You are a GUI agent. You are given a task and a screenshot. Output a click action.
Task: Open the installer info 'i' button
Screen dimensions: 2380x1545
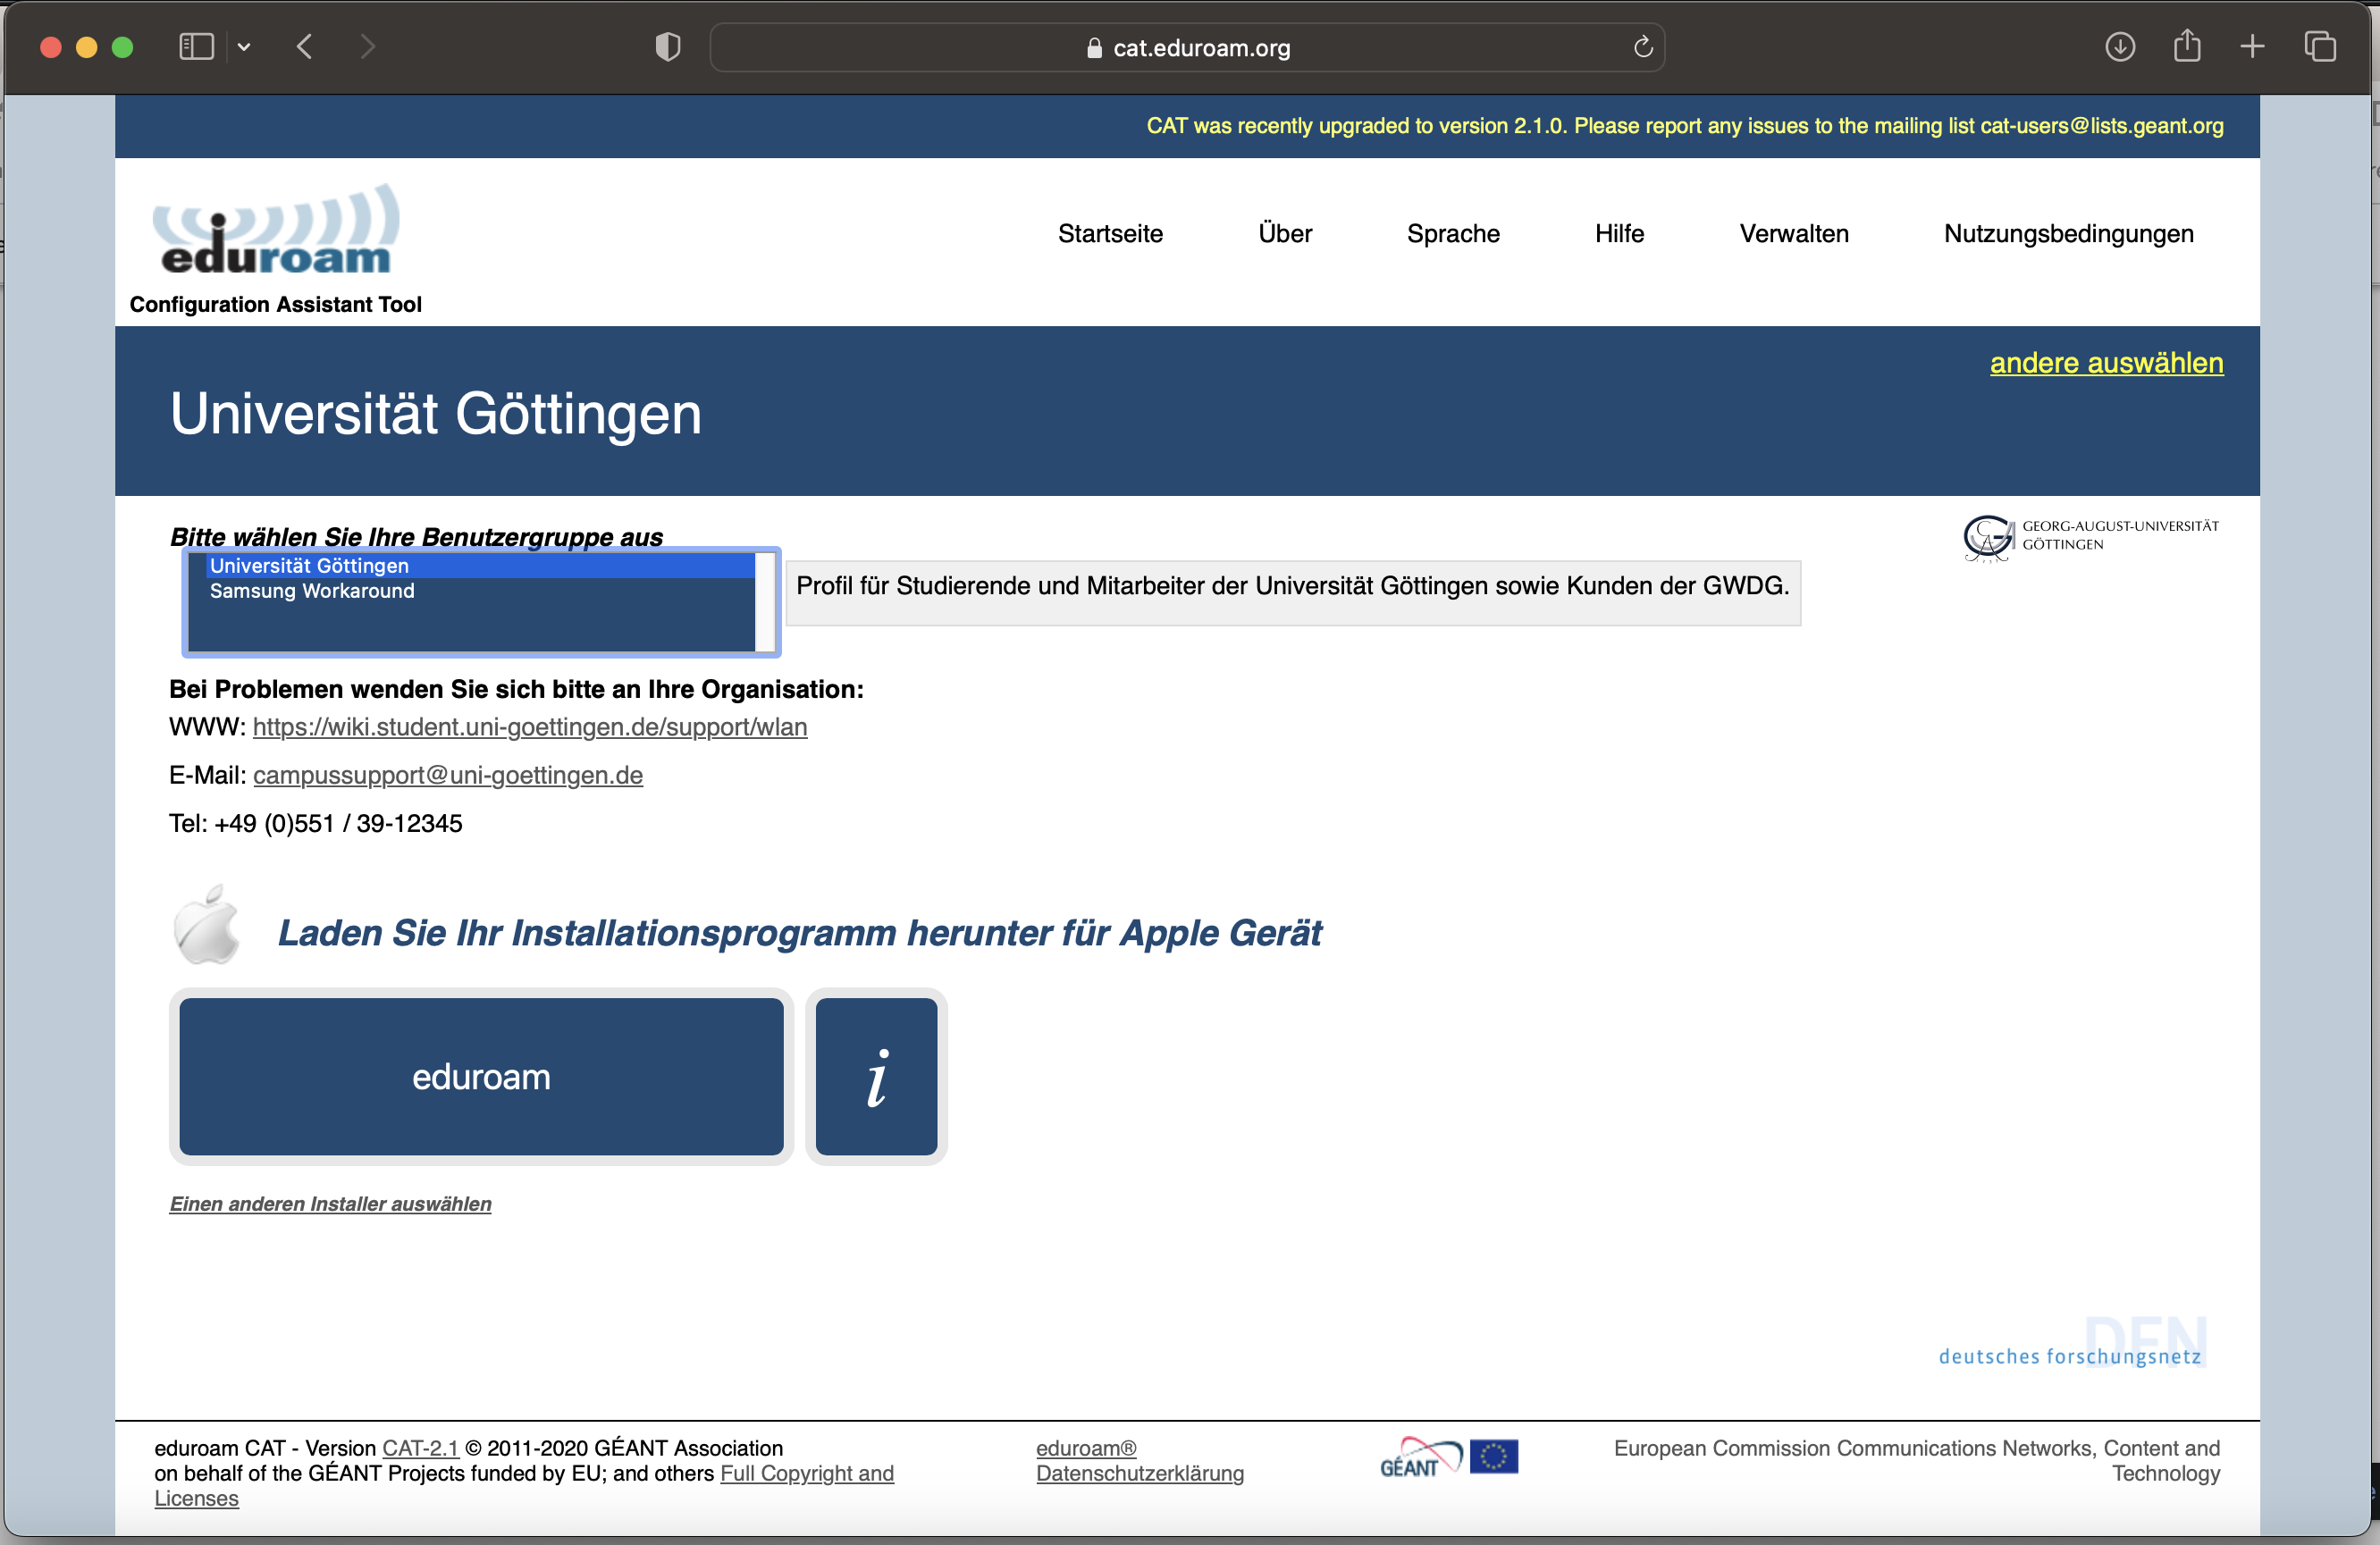[876, 1076]
